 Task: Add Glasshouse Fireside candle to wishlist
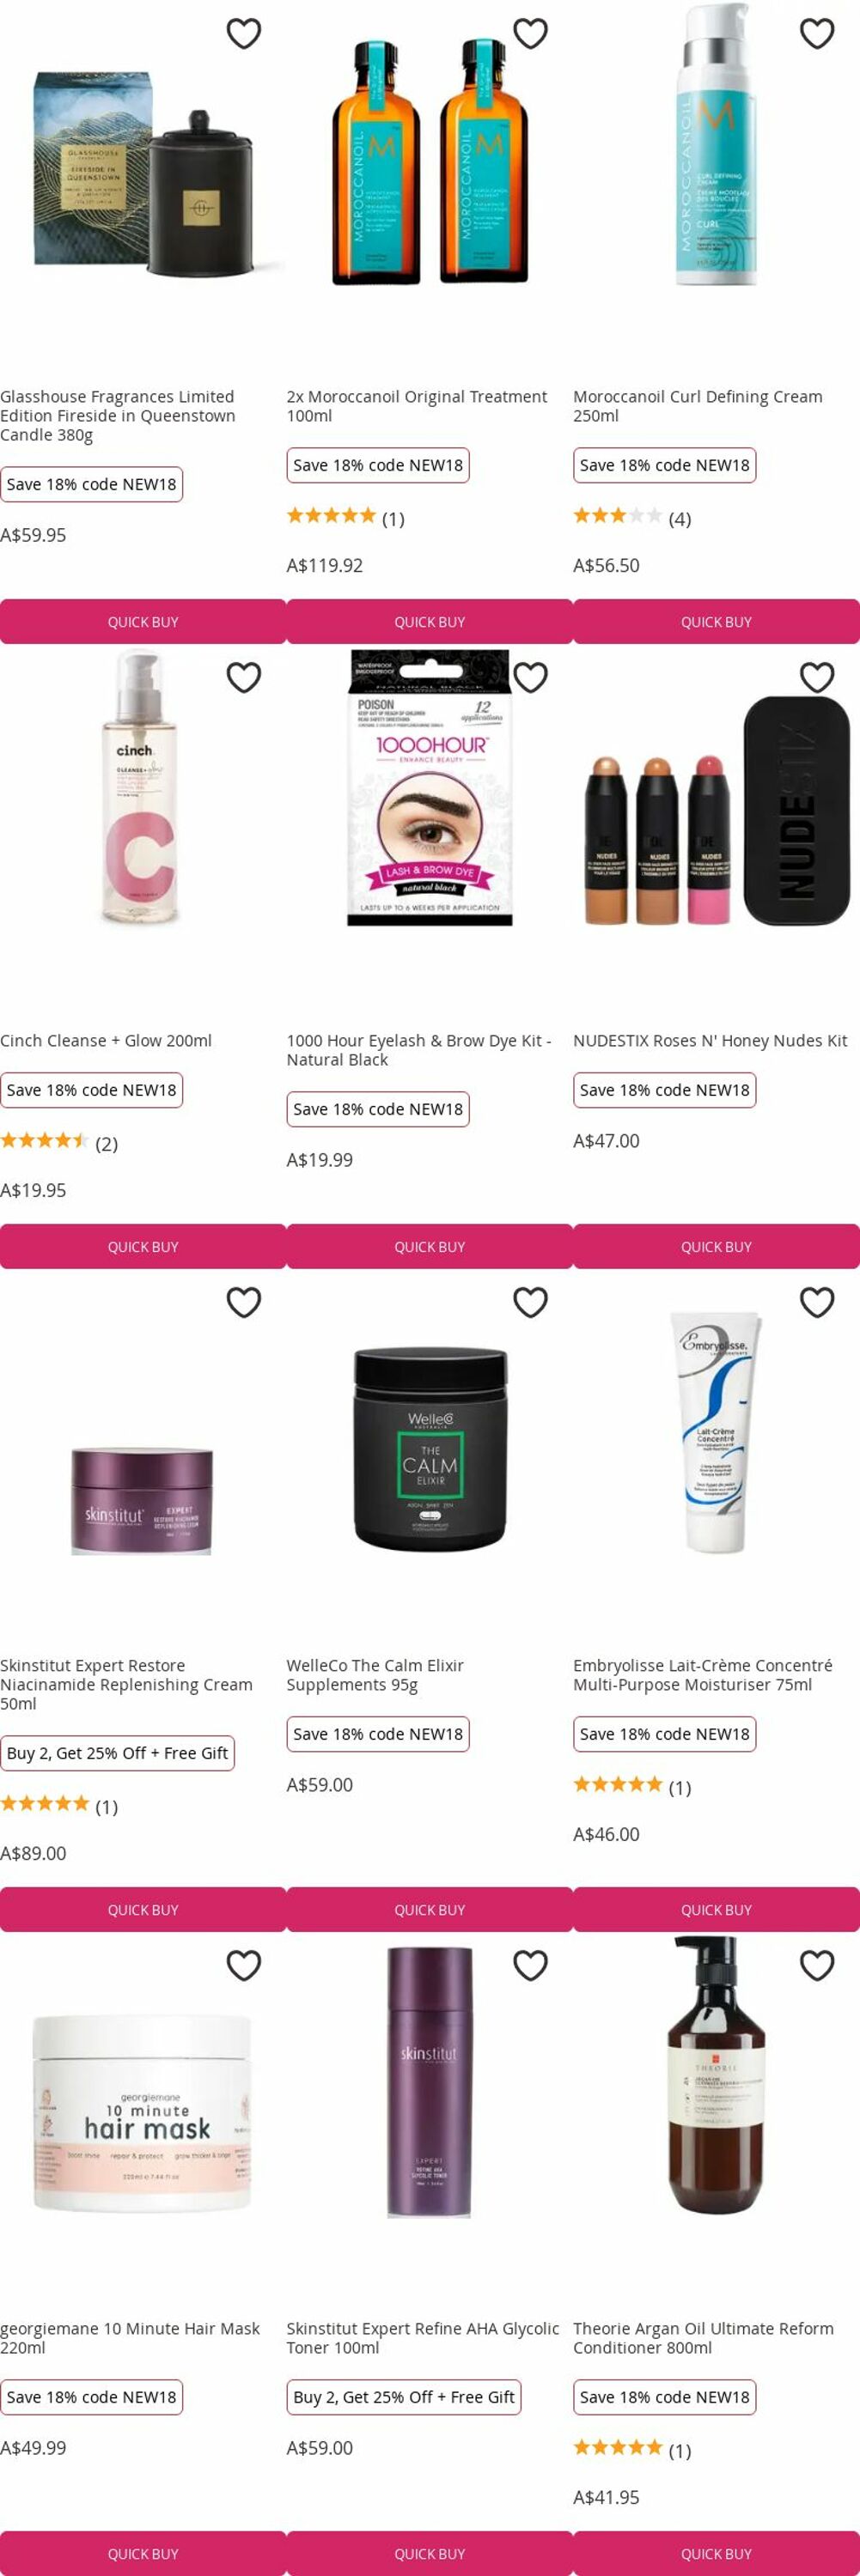click(244, 34)
